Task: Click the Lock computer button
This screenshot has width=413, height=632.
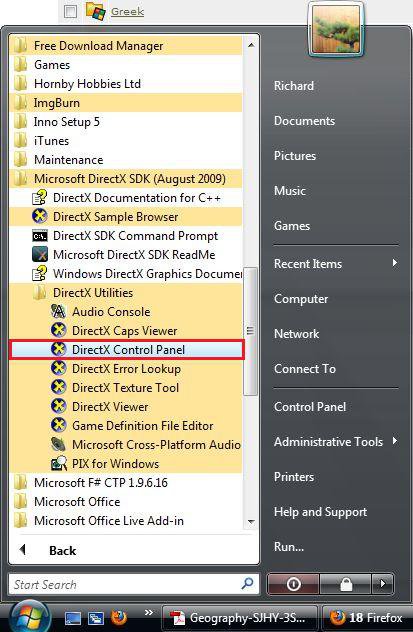Action: pyautogui.click(x=346, y=583)
